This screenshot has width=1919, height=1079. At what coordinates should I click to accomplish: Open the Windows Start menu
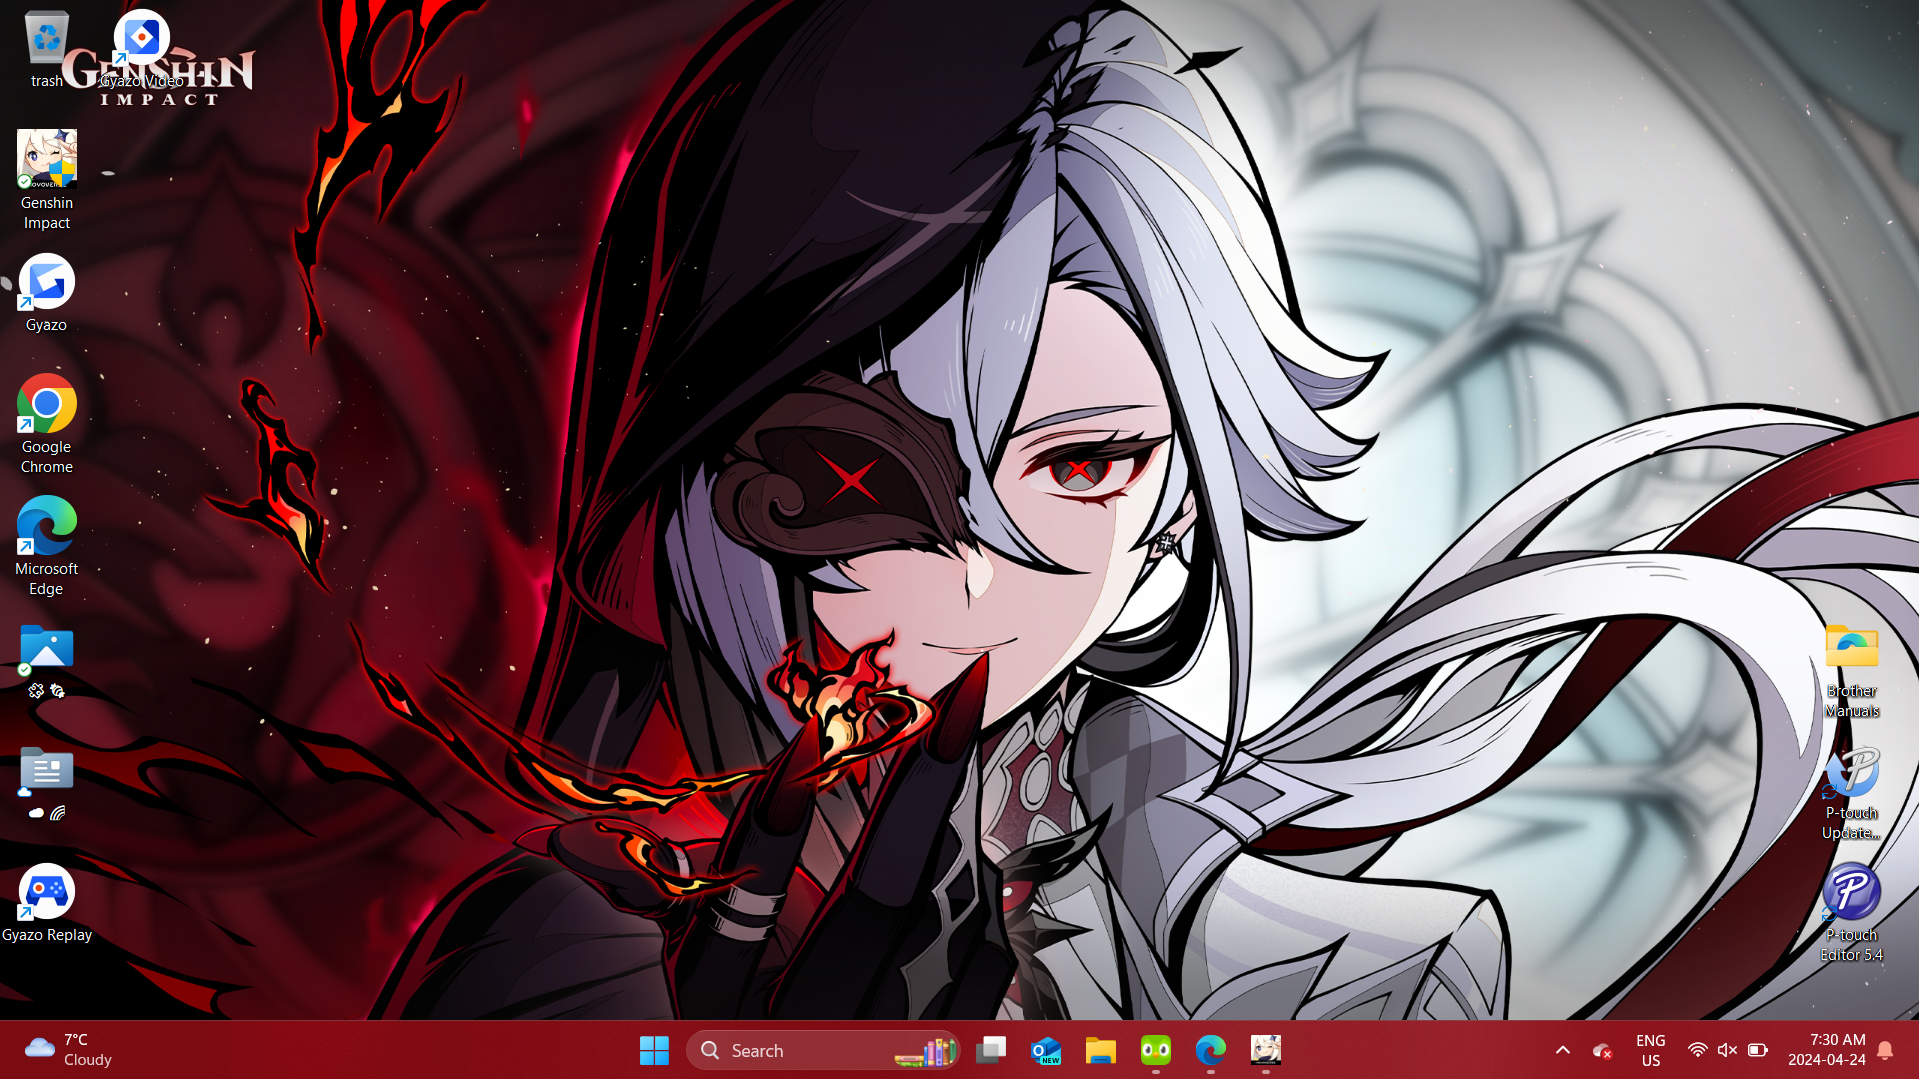tap(654, 1050)
